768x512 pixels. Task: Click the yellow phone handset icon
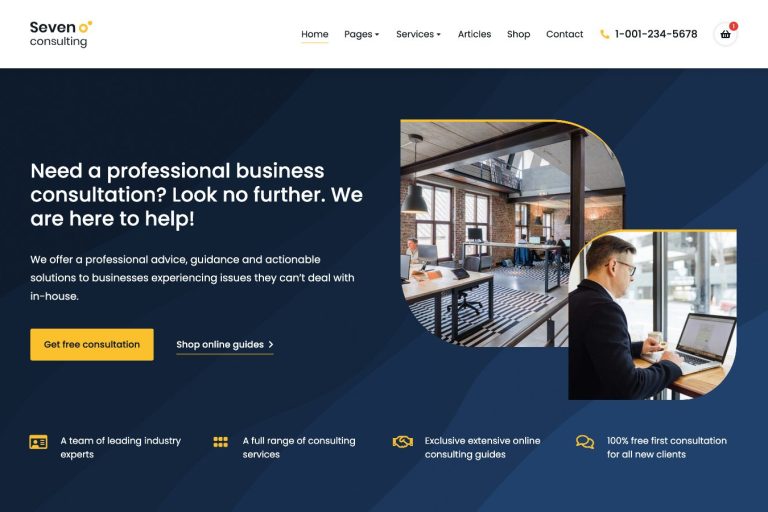pos(604,34)
